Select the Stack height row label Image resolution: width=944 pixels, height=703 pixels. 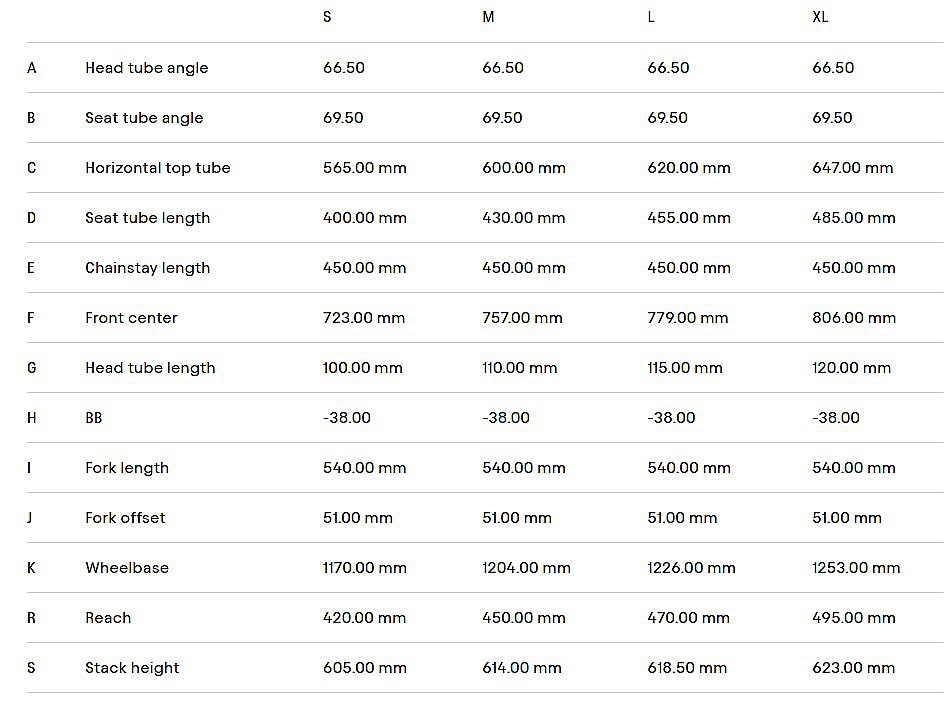(x=132, y=668)
